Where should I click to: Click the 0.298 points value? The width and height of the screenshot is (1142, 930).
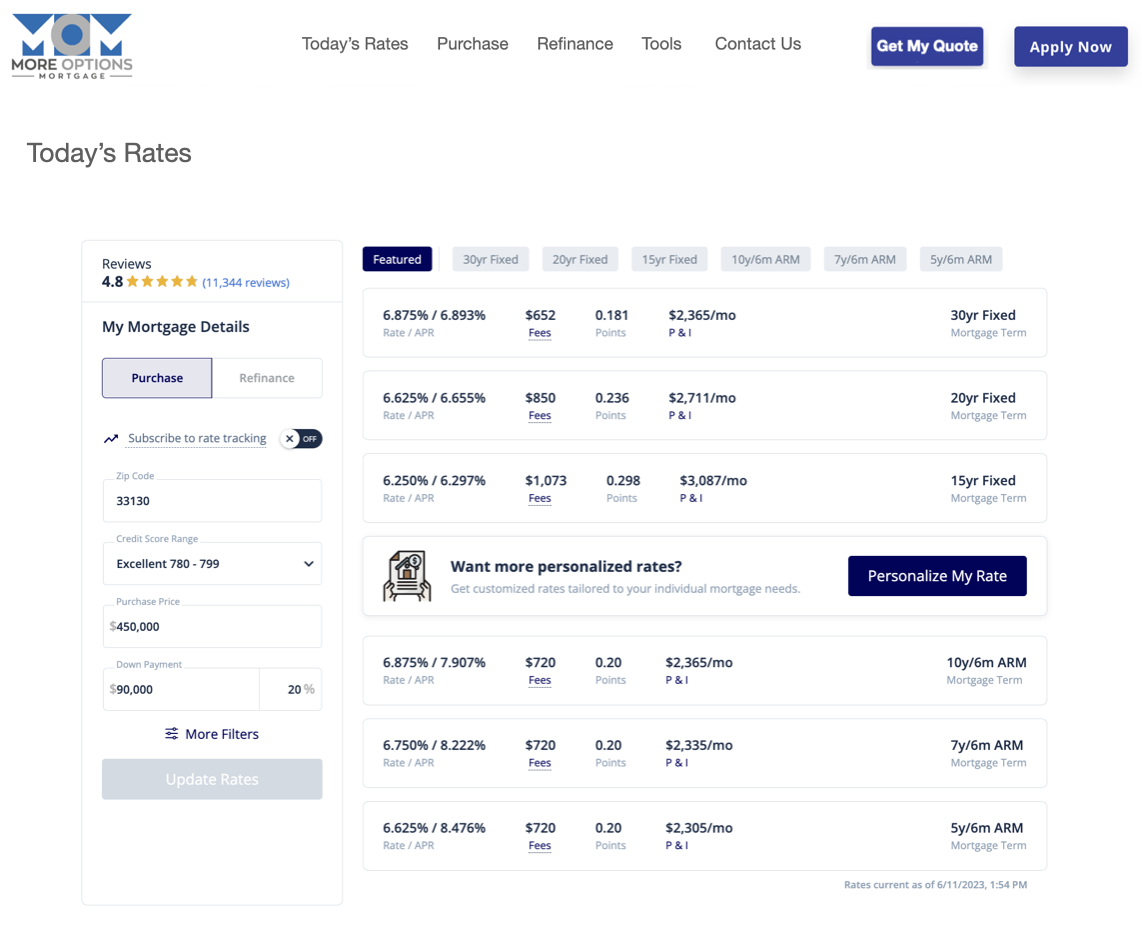click(623, 481)
